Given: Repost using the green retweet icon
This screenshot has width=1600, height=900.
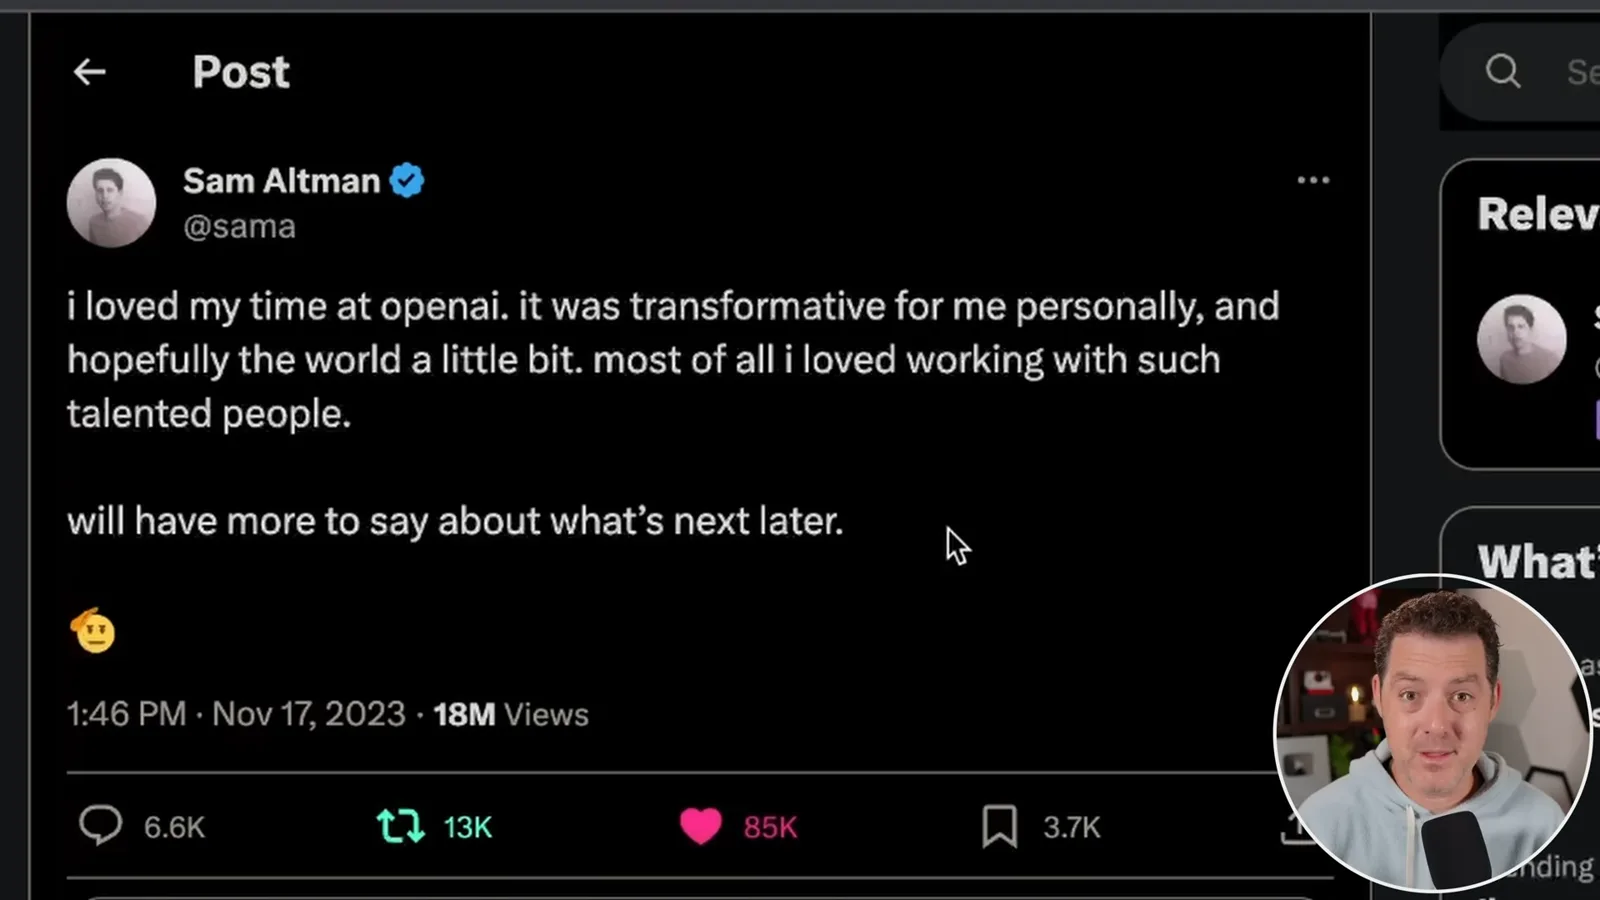Looking at the screenshot, I should tap(400, 826).
